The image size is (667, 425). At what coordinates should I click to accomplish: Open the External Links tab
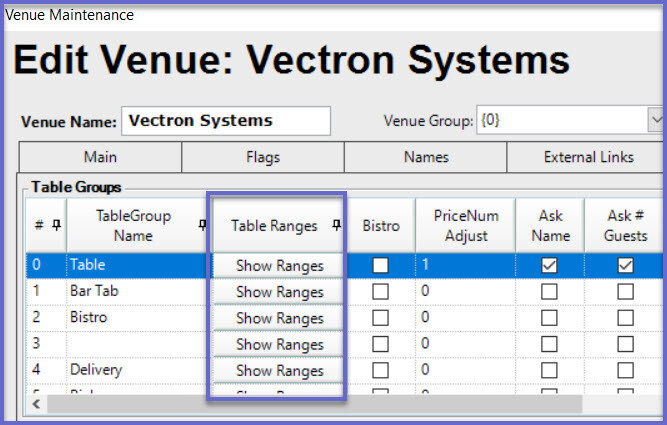(x=586, y=157)
